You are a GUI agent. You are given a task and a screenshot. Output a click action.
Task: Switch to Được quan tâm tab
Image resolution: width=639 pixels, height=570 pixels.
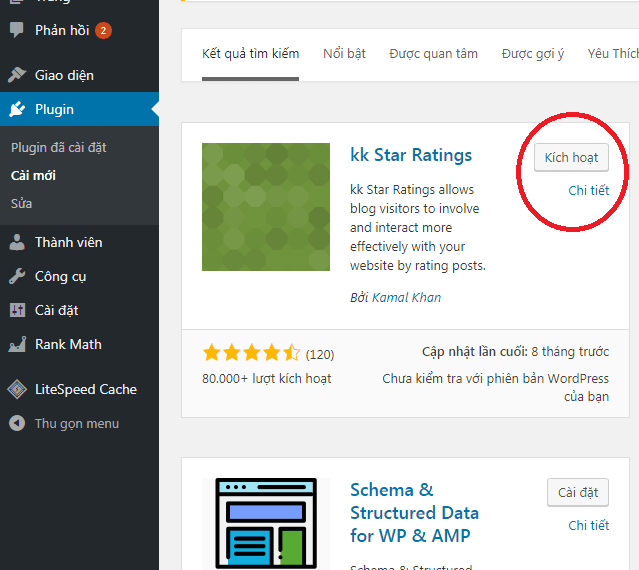434,54
